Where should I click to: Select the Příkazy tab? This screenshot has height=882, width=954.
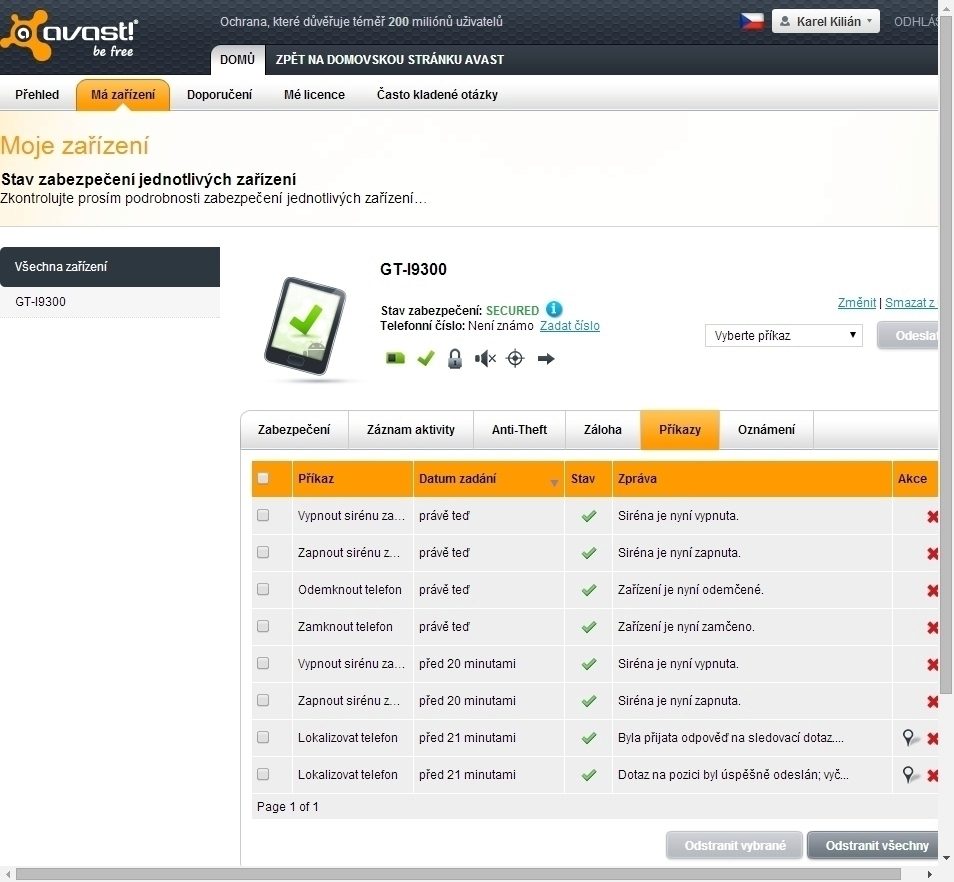680,429
